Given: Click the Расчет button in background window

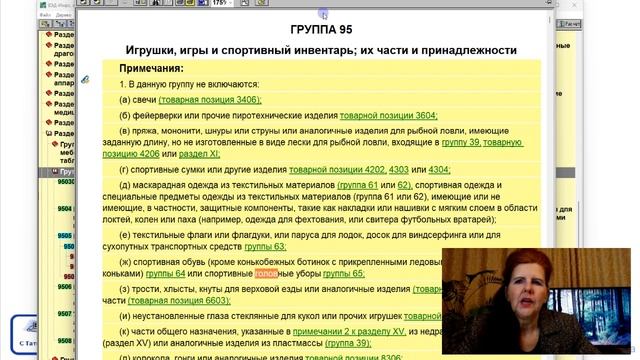Looking at the screenshot, I should pyautogui.click(x=569, y=24).
